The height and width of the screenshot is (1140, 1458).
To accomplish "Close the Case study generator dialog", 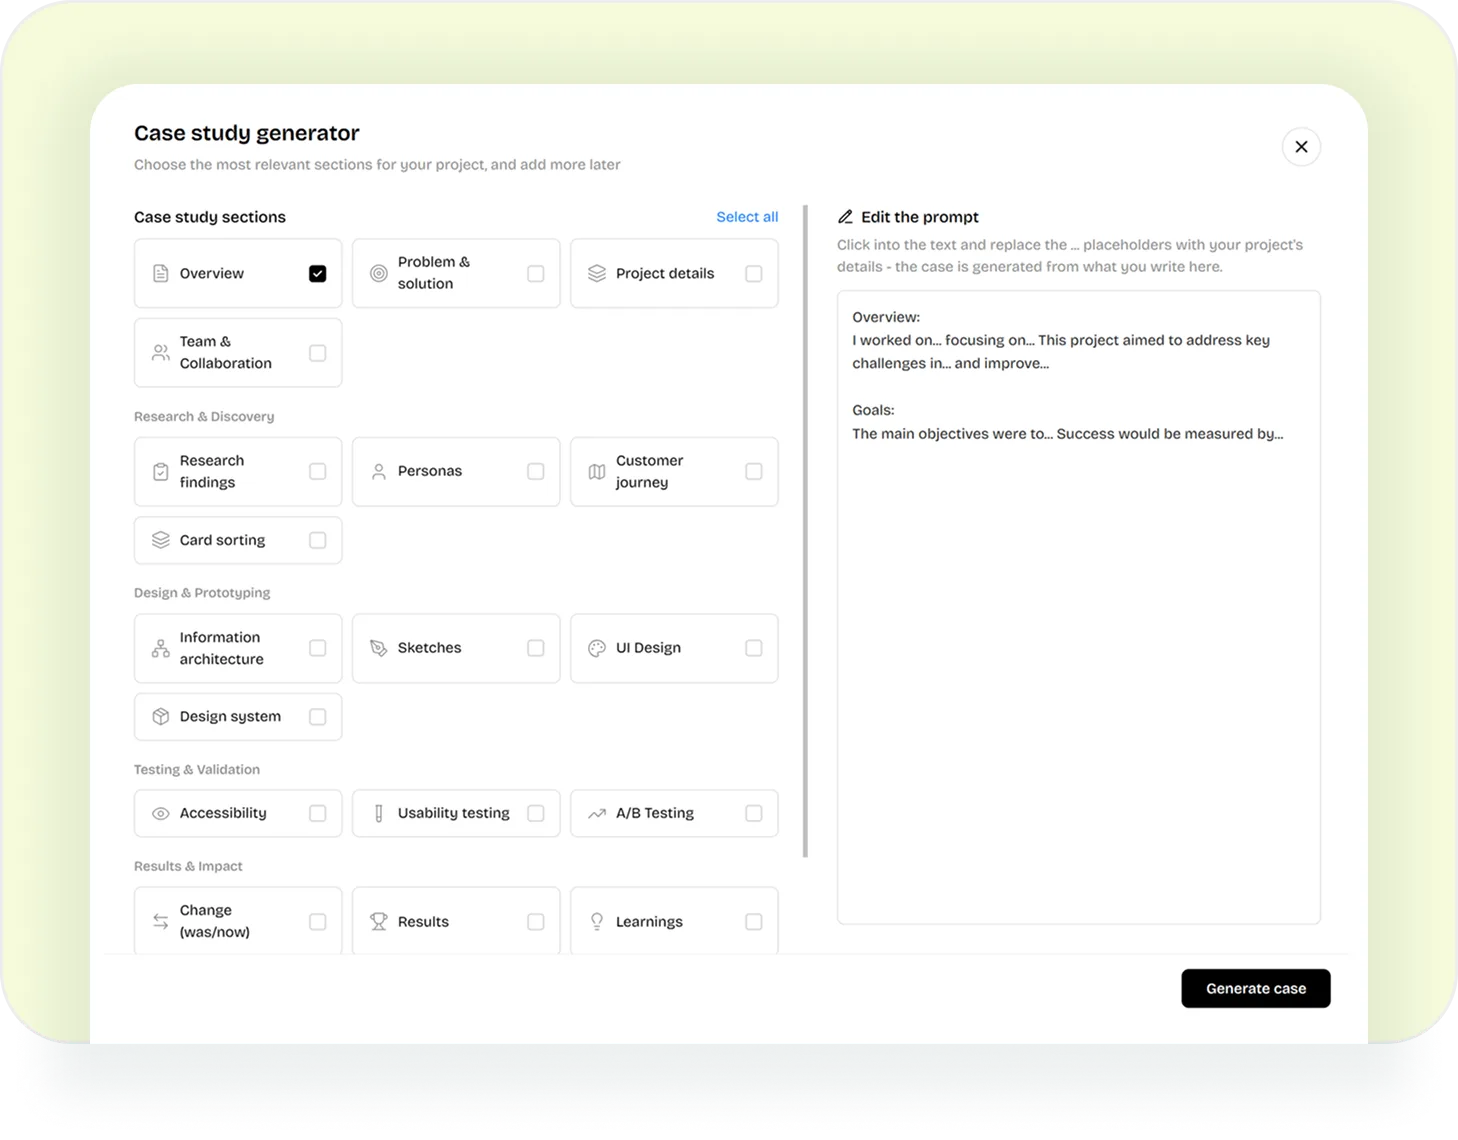I will [1301, 147].
